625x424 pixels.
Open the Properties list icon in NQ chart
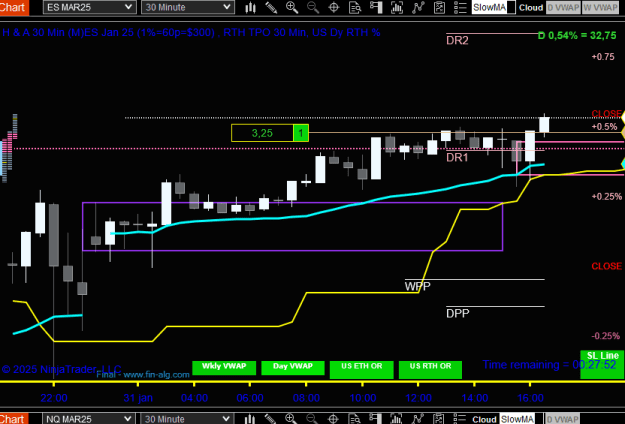coord(459,419)
